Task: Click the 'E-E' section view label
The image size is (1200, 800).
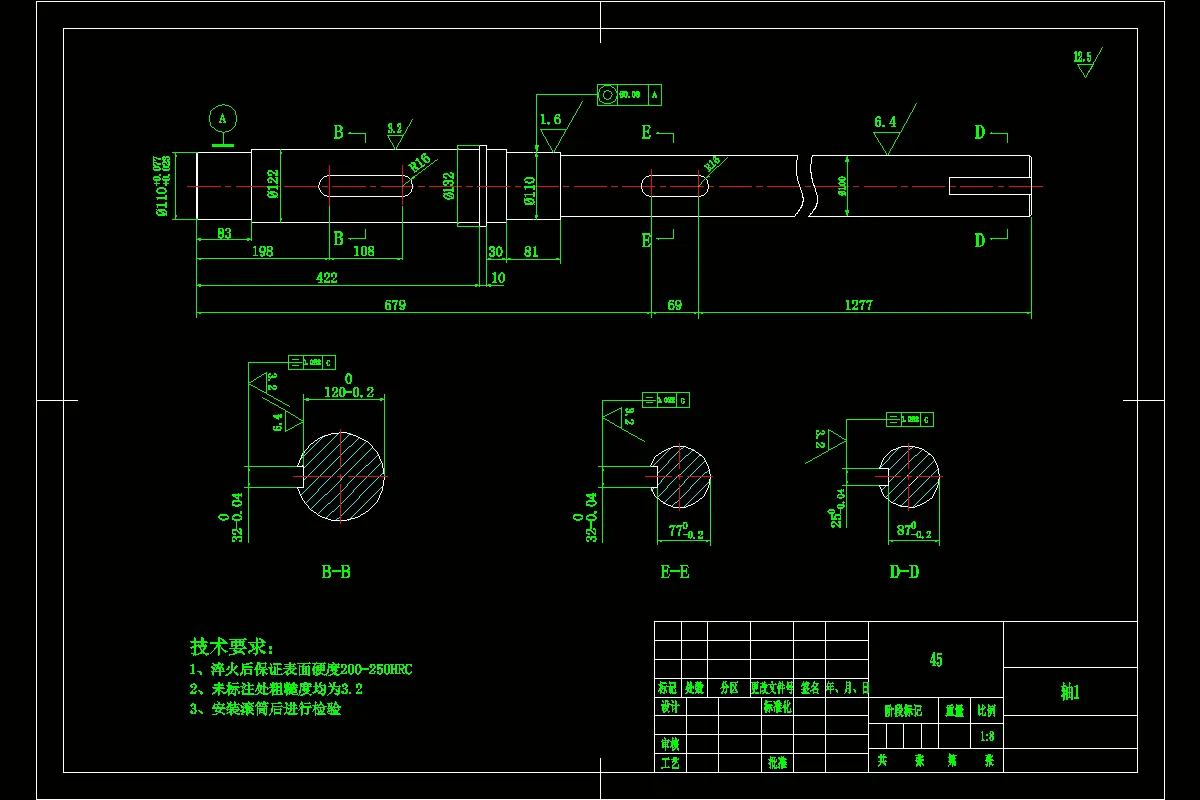Action: click(x=675, y=573)
